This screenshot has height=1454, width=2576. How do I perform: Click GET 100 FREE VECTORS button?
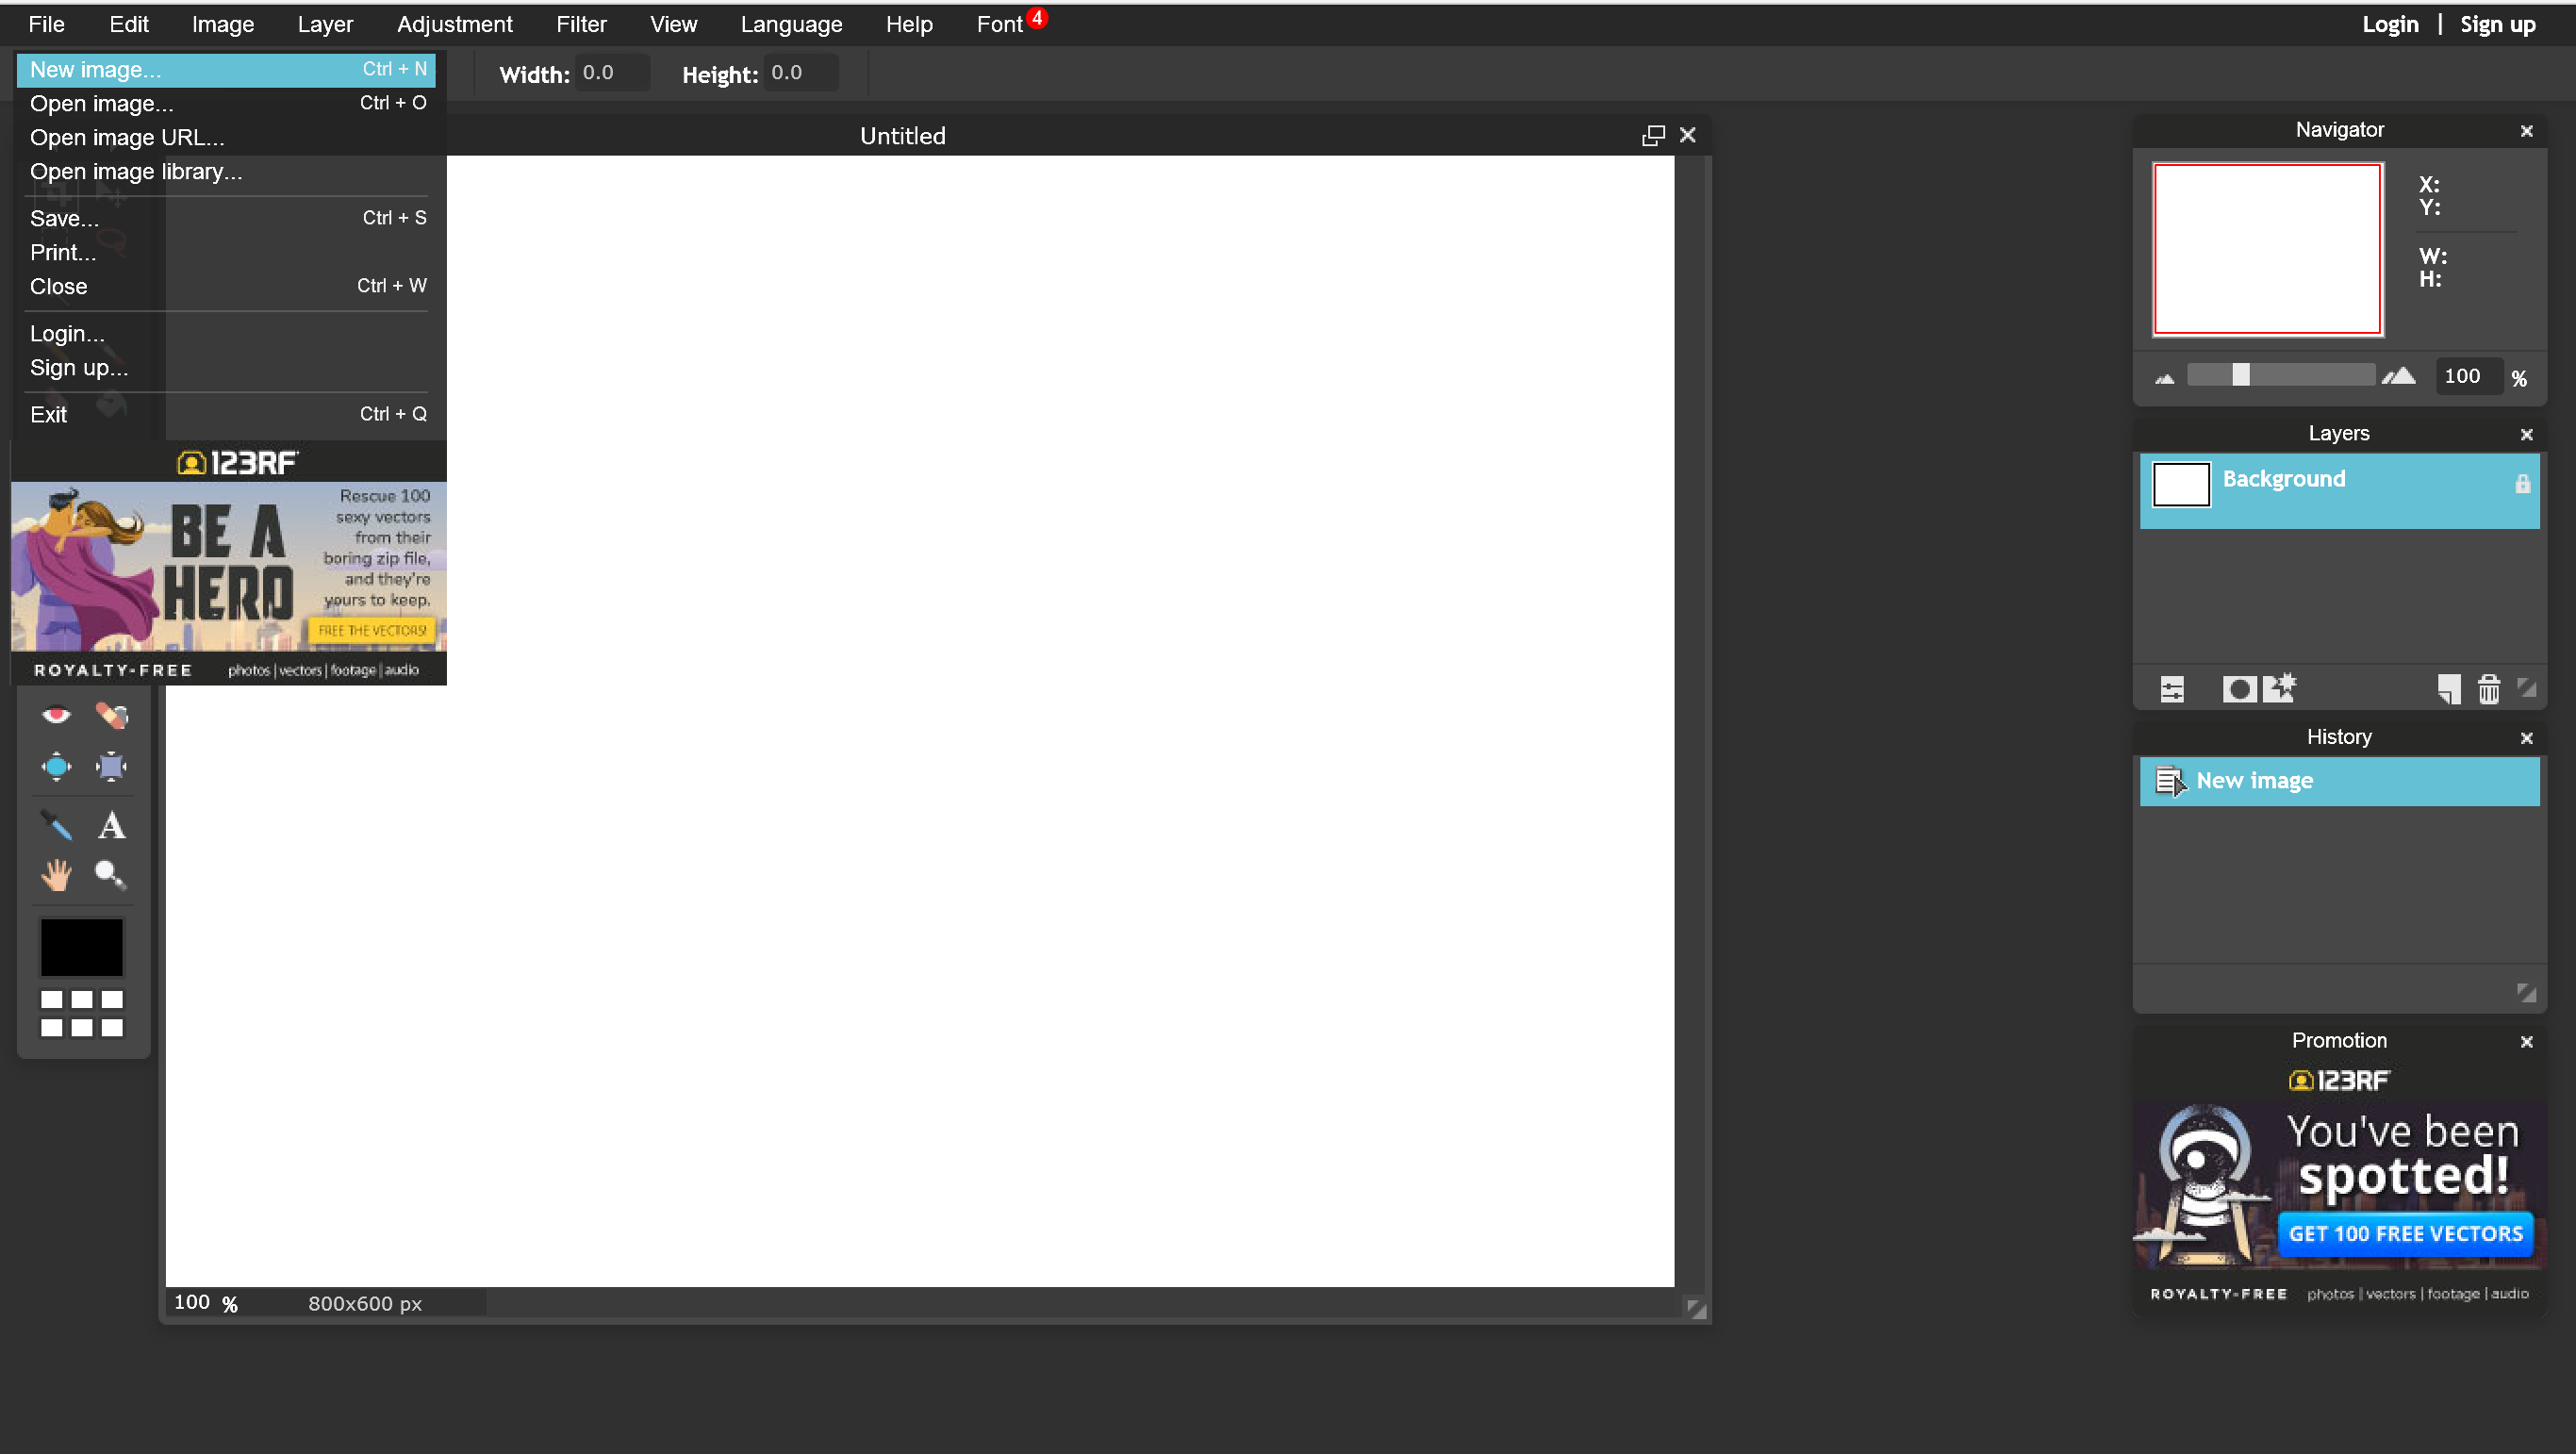[x=2405, y=1233]
